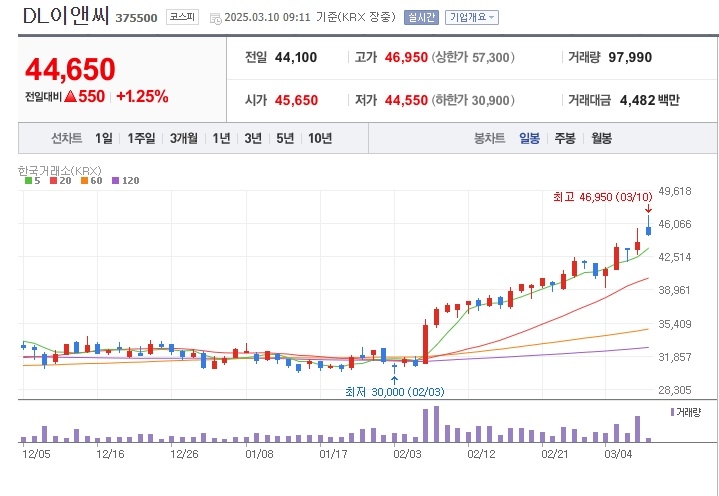Click the clock icon beside the date

click(x=216, y=18)
